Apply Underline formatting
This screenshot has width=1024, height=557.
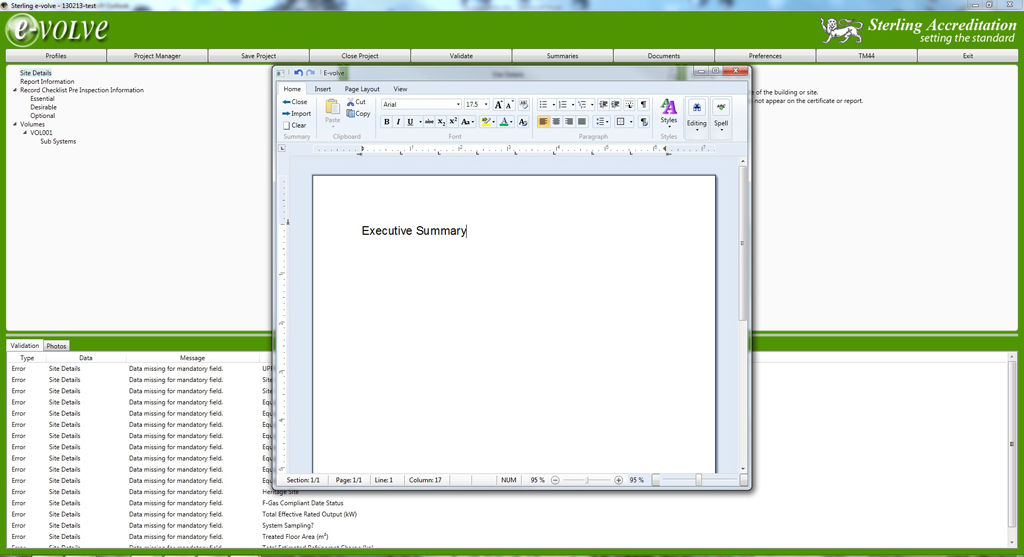pos(410,122)
